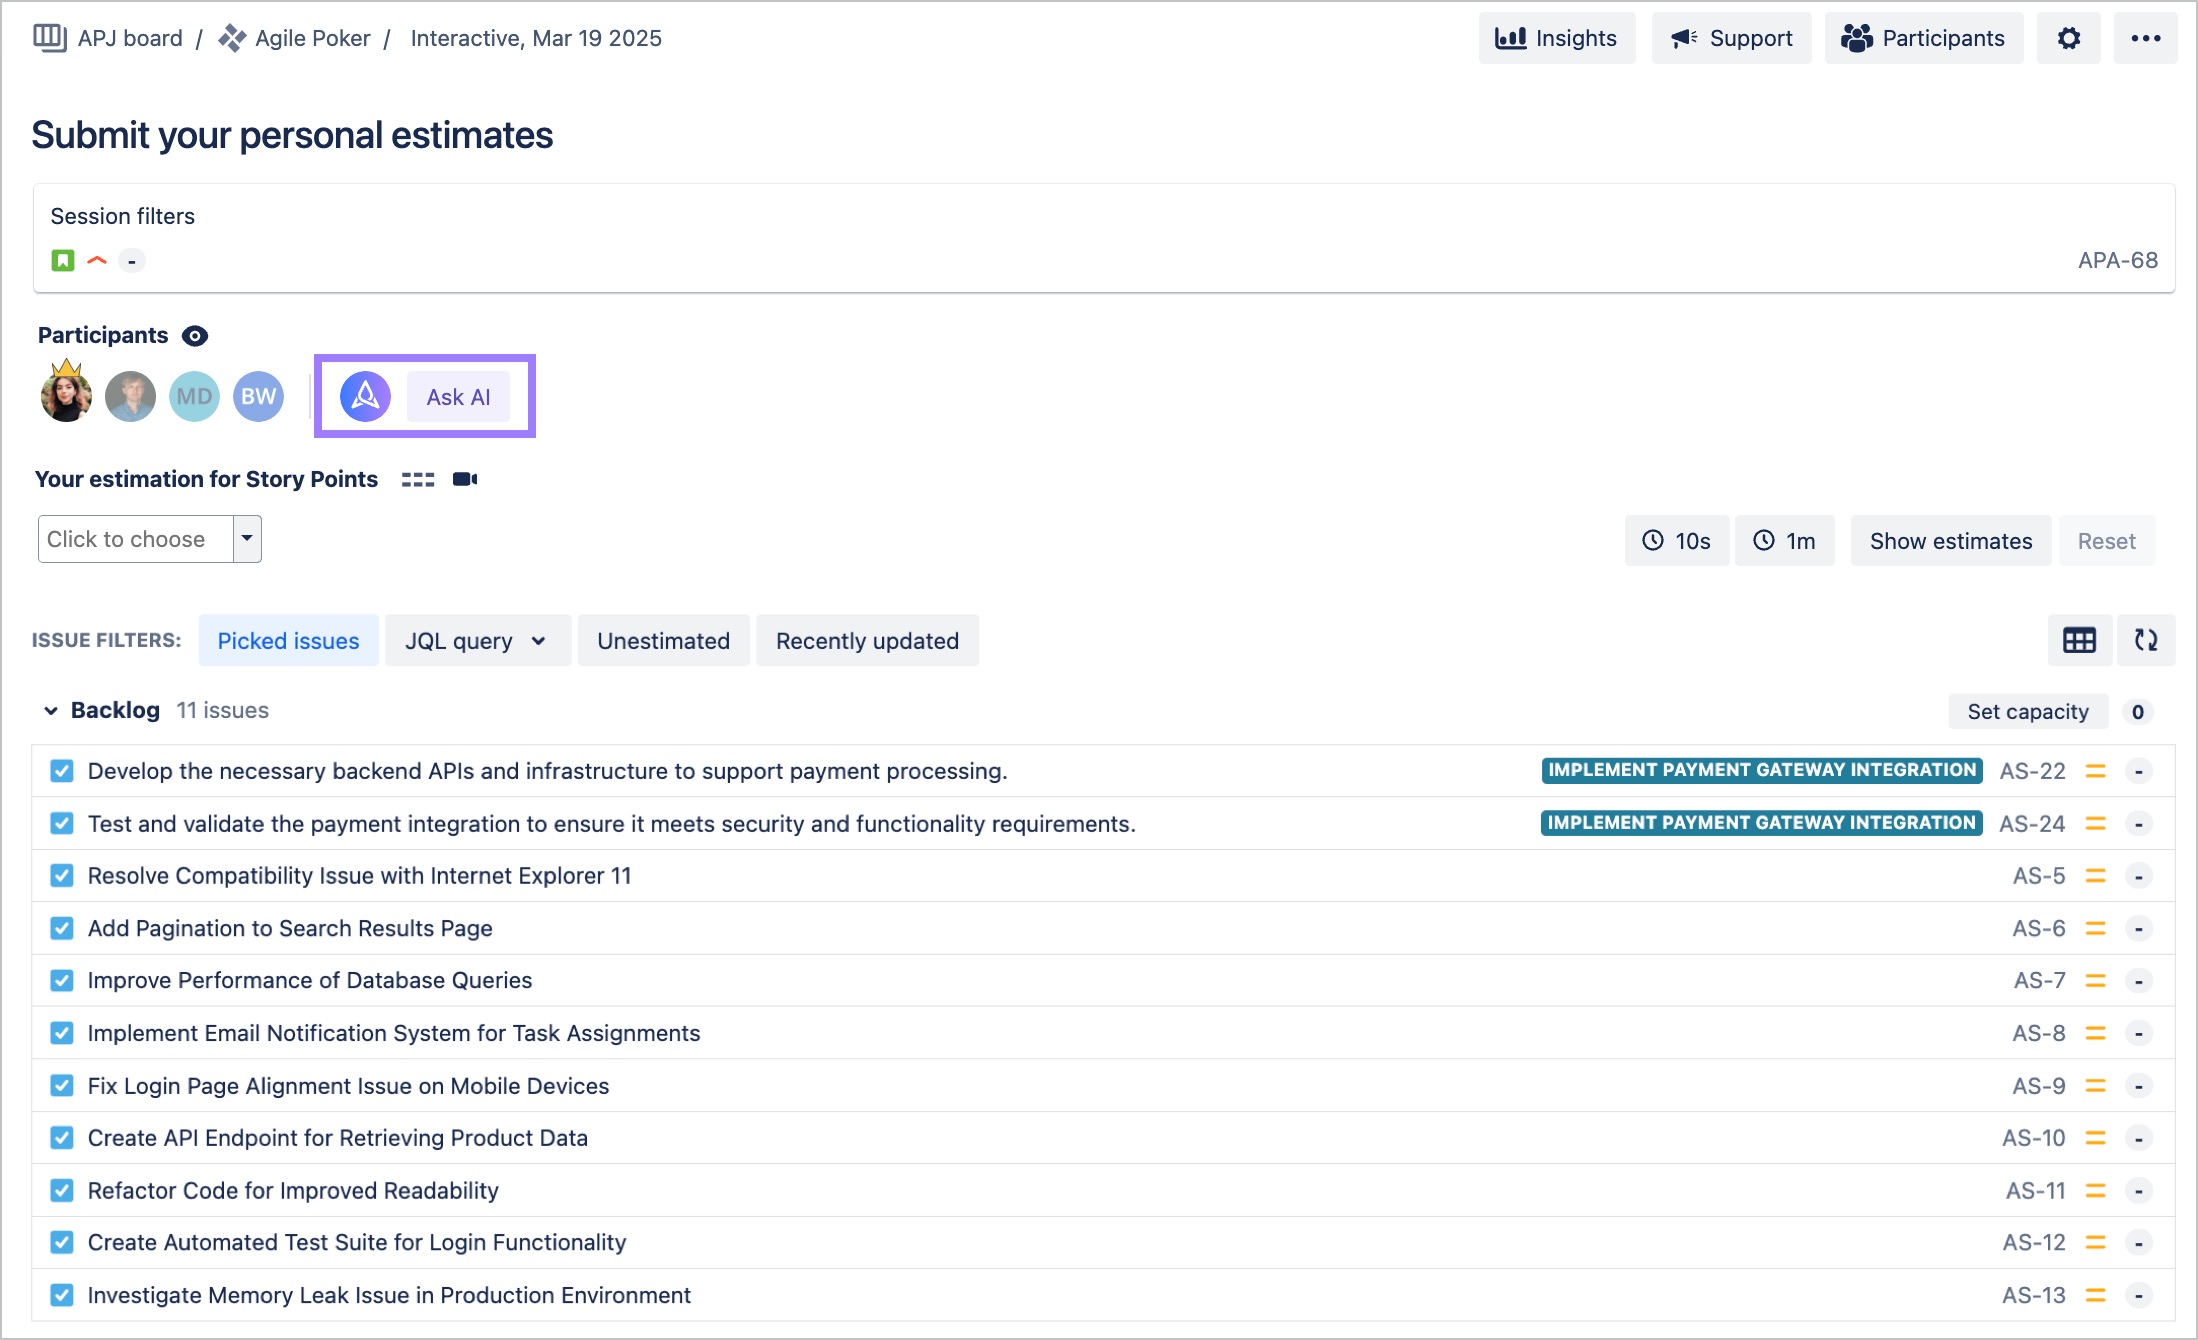Uncheck the Add Pagination issue checkbox
The width and height of the screenshot is (2198, 1340).
(62, 928)
